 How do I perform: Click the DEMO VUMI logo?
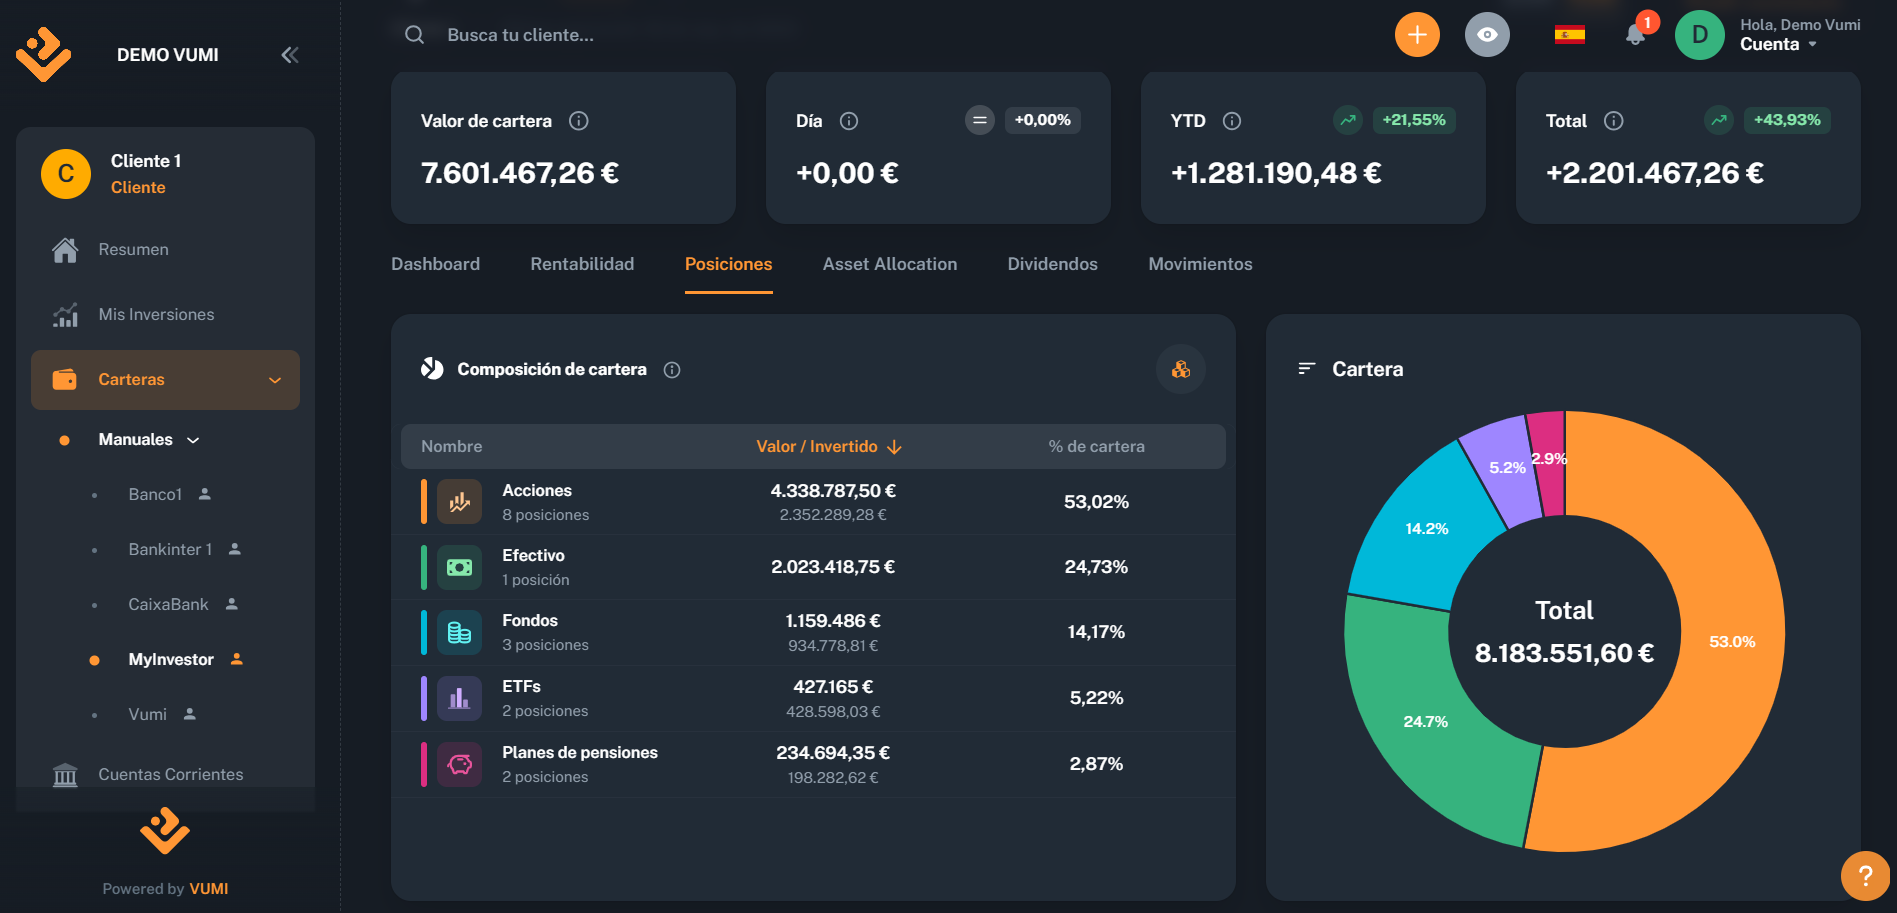coord(44,52)
